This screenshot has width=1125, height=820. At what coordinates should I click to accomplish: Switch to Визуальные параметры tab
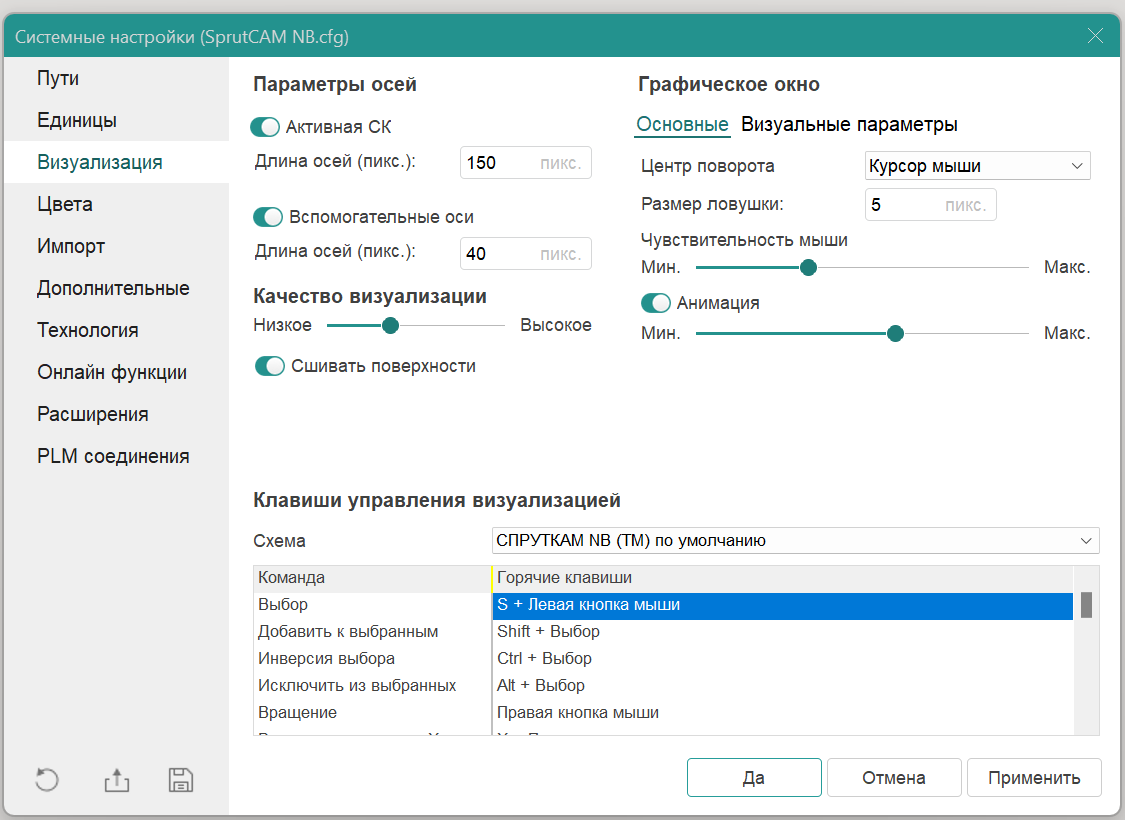click(849, 125)
